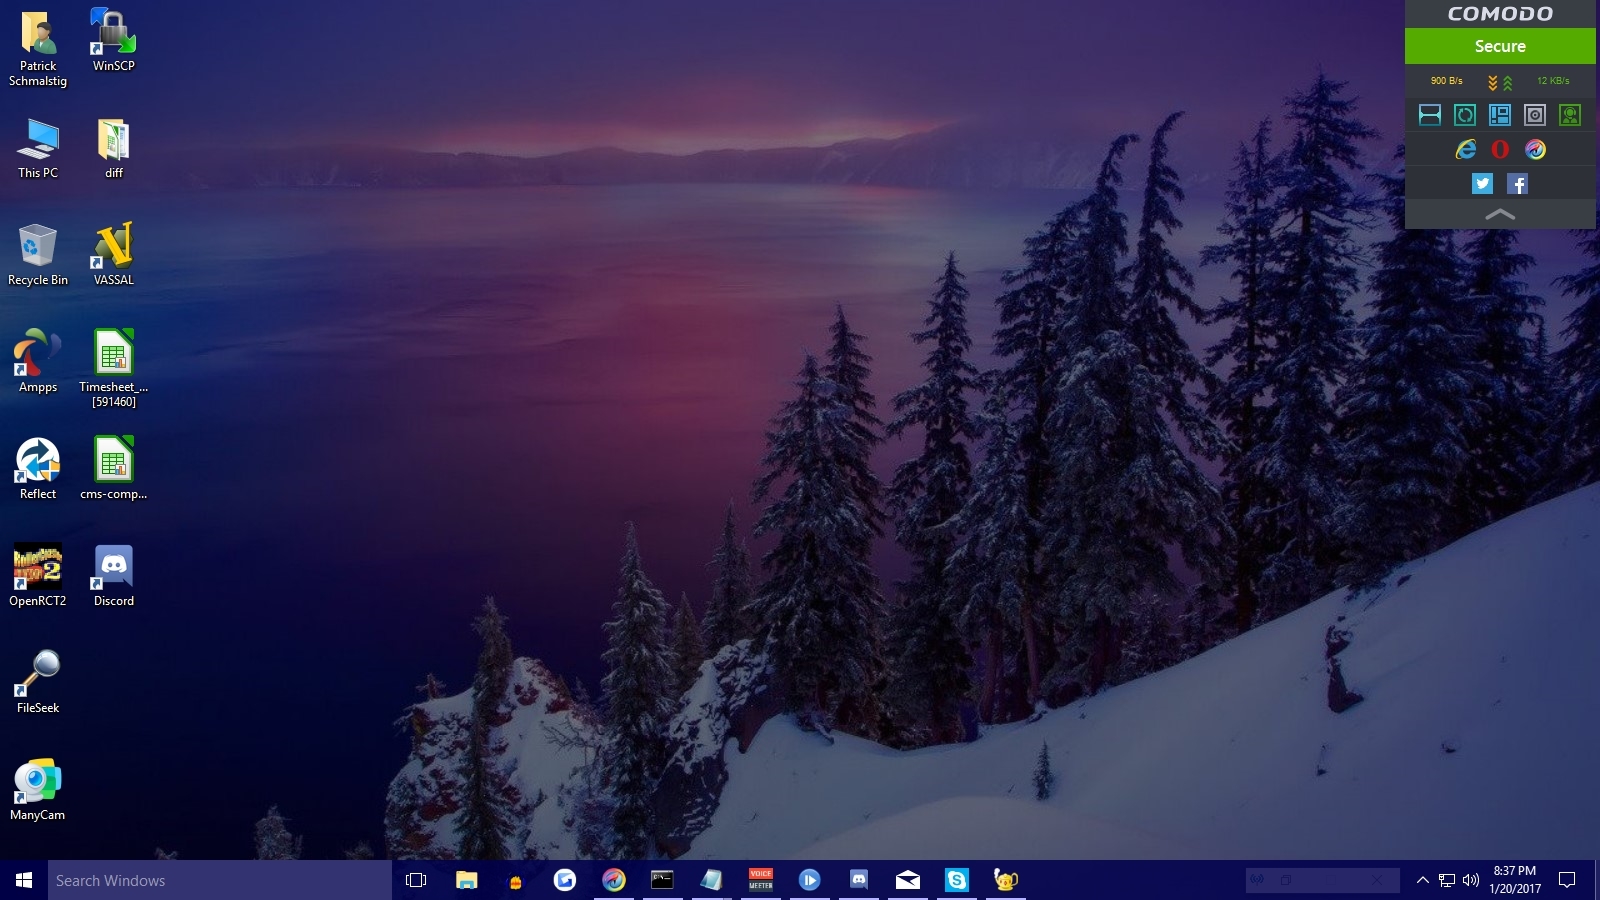This screenshot has height=900, width=1600.
Task: Switch to Discord on the taskbar
Action: [x=859, y=880]
